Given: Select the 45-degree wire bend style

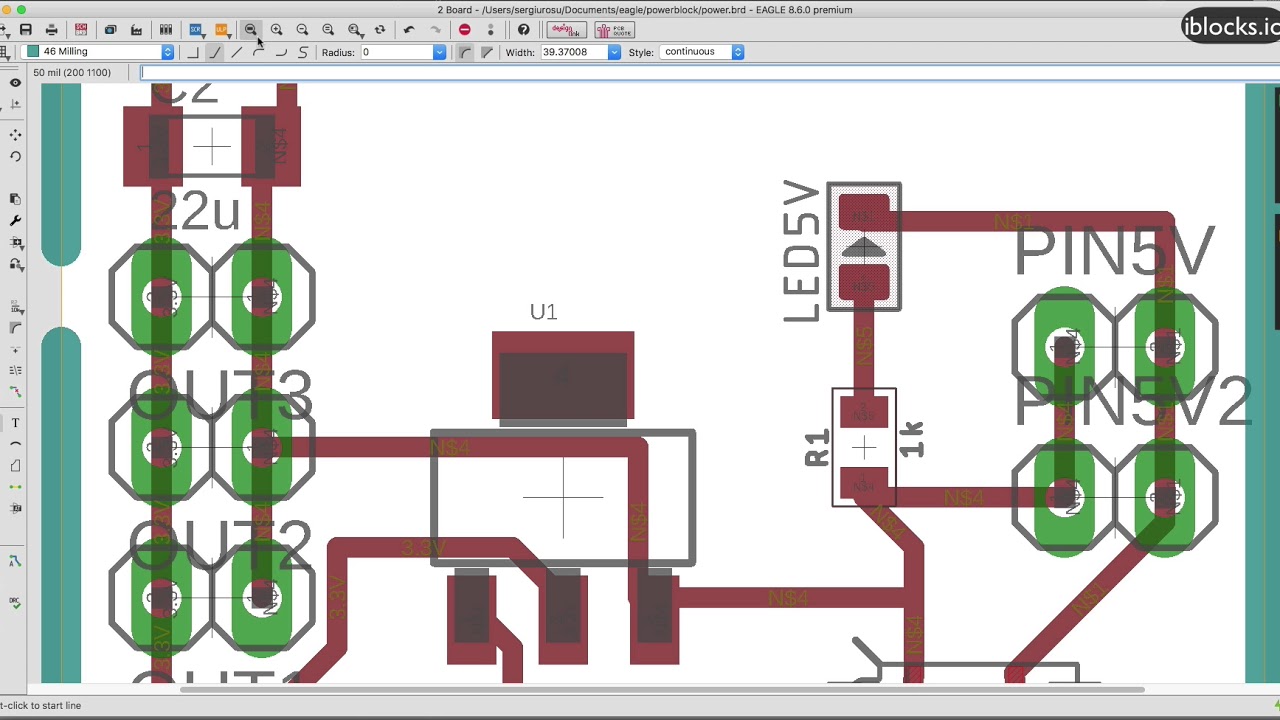Looking at the screenshot, I should [214, 52].
